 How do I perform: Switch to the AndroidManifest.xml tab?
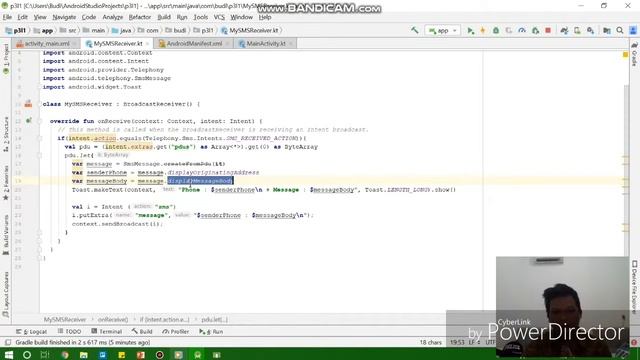coord(194,43)
